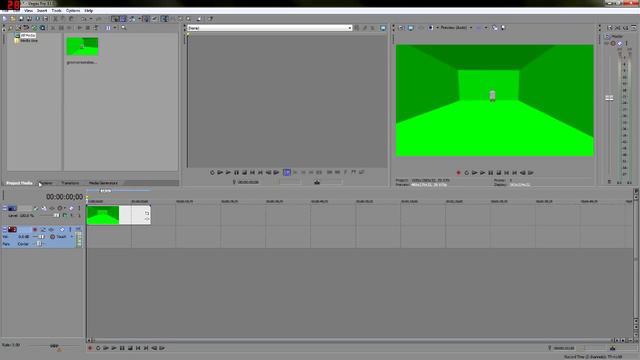Toggle Invert Phase on audio track
Image resolution: width=640 pixels, height=360 pixels.
click(43, 230)
